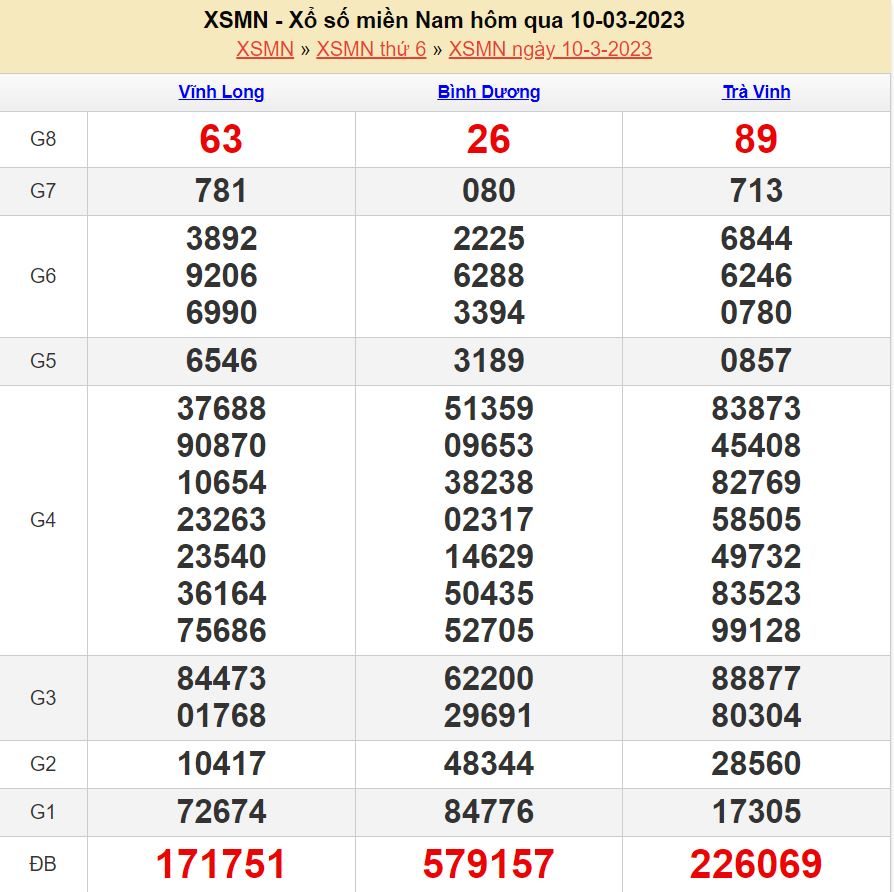Select G6 number 9206
The image size is (894, 892).
click(221, 275)
